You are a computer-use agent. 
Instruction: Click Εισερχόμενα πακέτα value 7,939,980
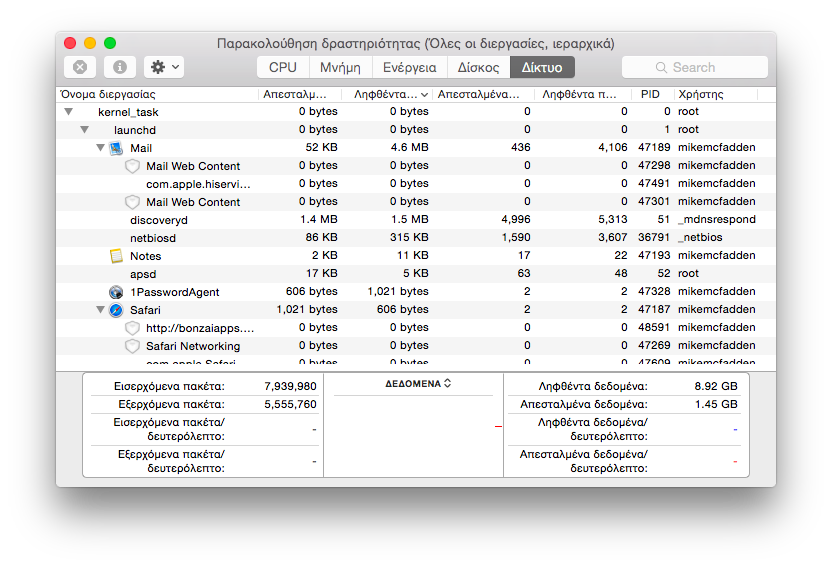(x=290, y=387)
